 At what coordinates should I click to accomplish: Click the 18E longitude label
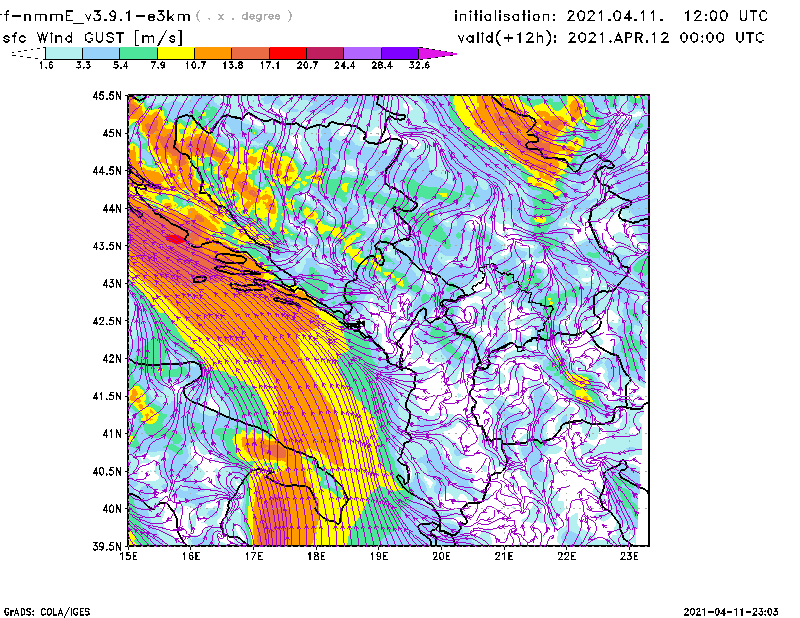click(316, 556)
